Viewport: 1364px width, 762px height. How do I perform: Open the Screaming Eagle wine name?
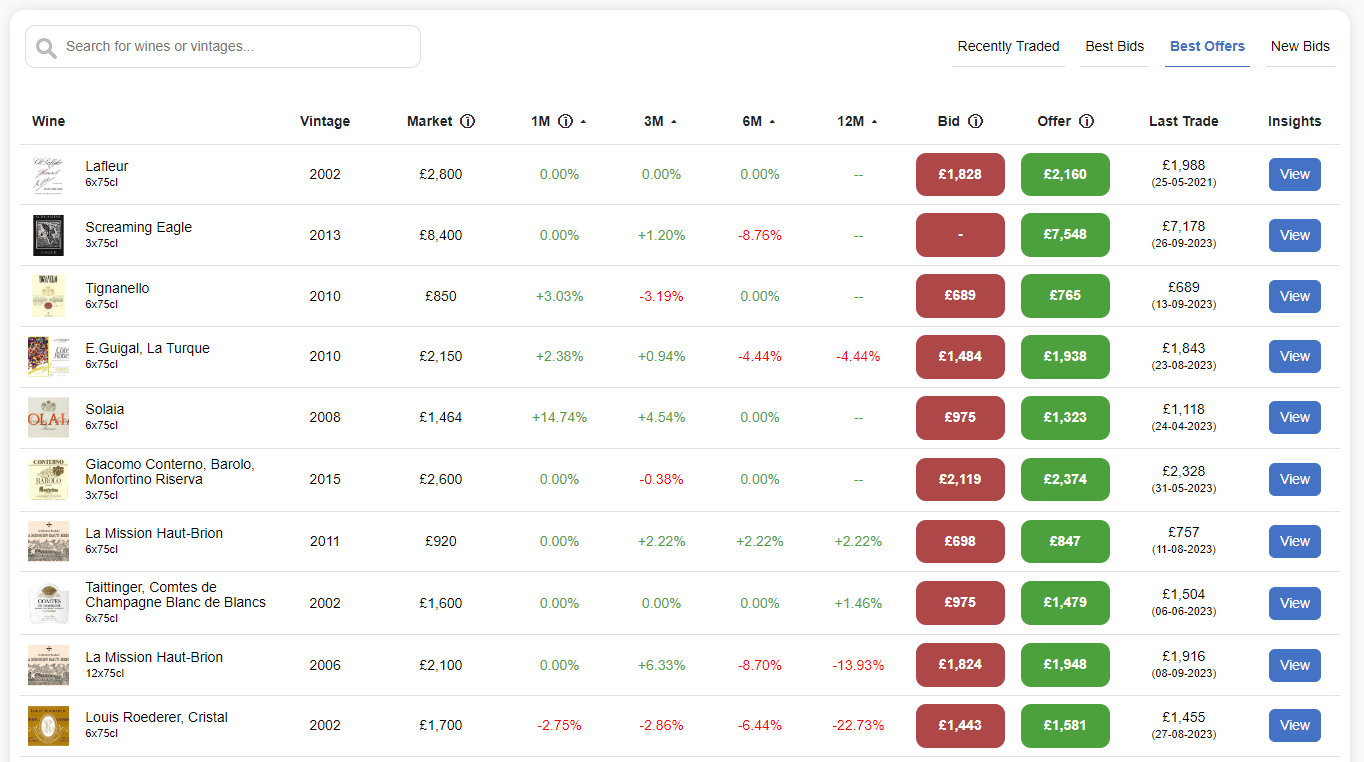138,227
